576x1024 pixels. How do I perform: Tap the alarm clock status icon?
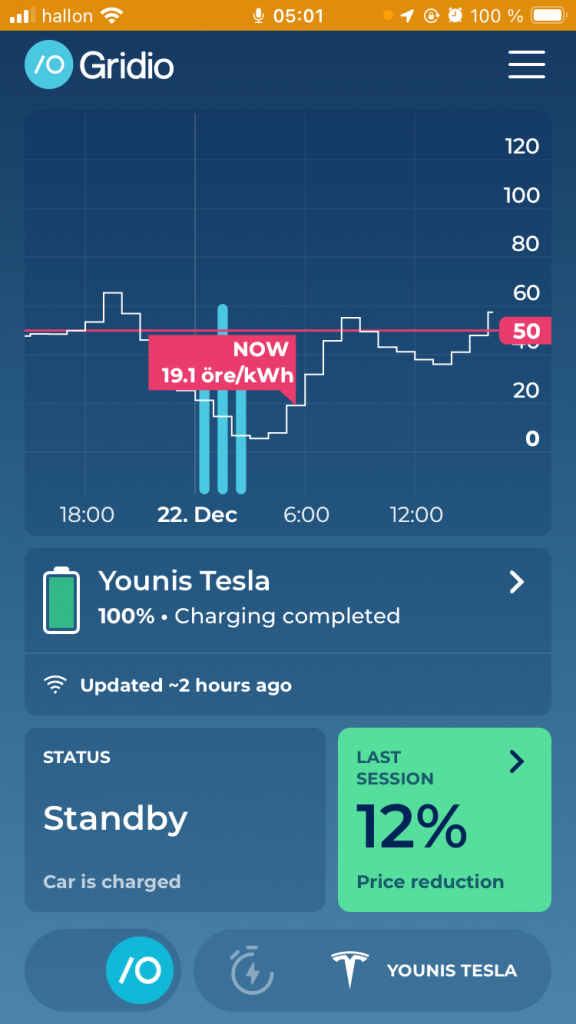tap(455, 16)
